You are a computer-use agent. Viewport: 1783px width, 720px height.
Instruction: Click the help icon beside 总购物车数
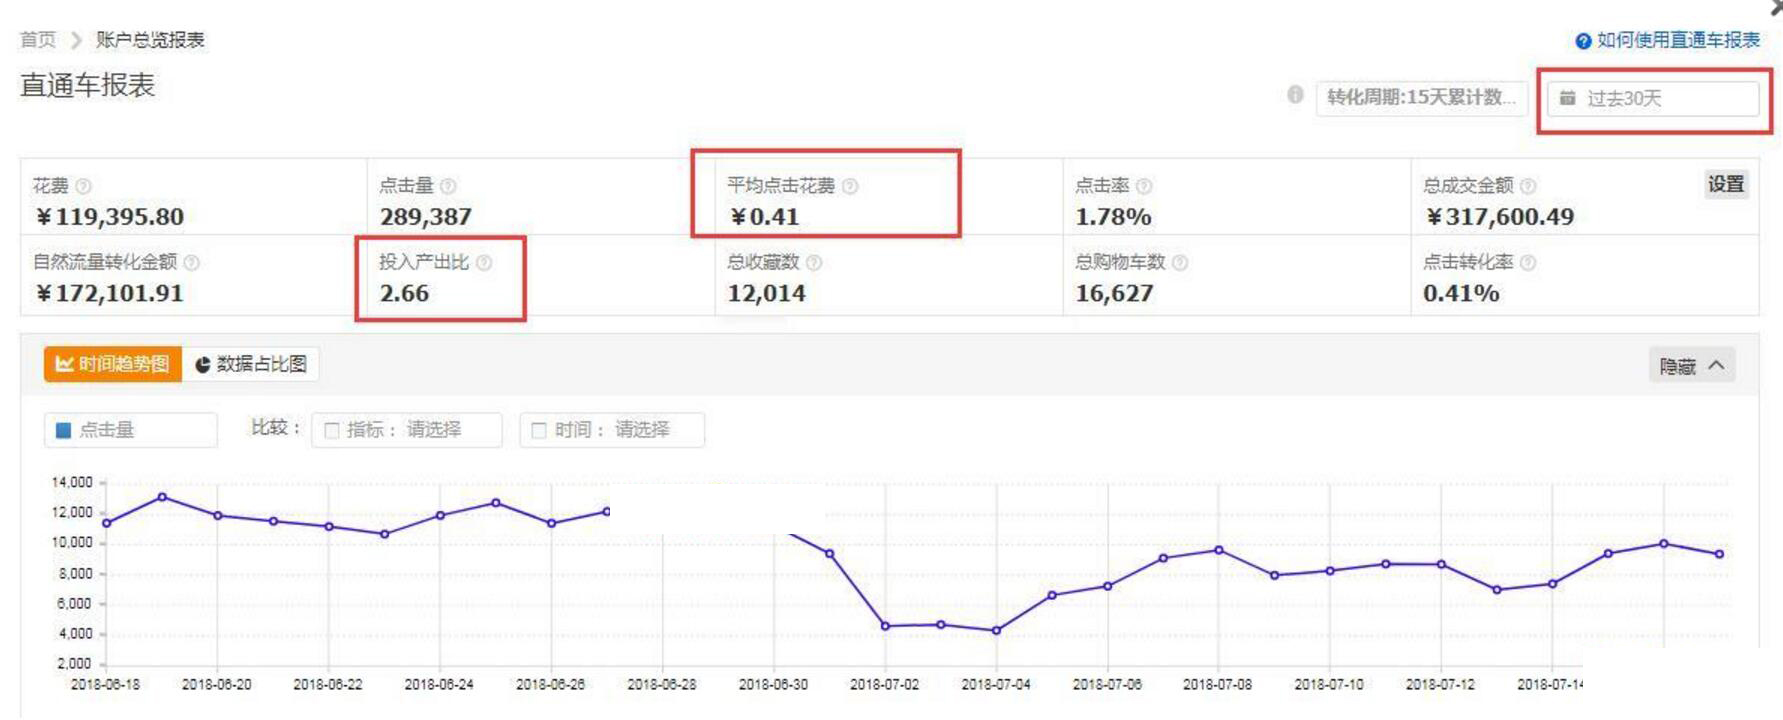pyautogui.click(x=1180, y=262)
